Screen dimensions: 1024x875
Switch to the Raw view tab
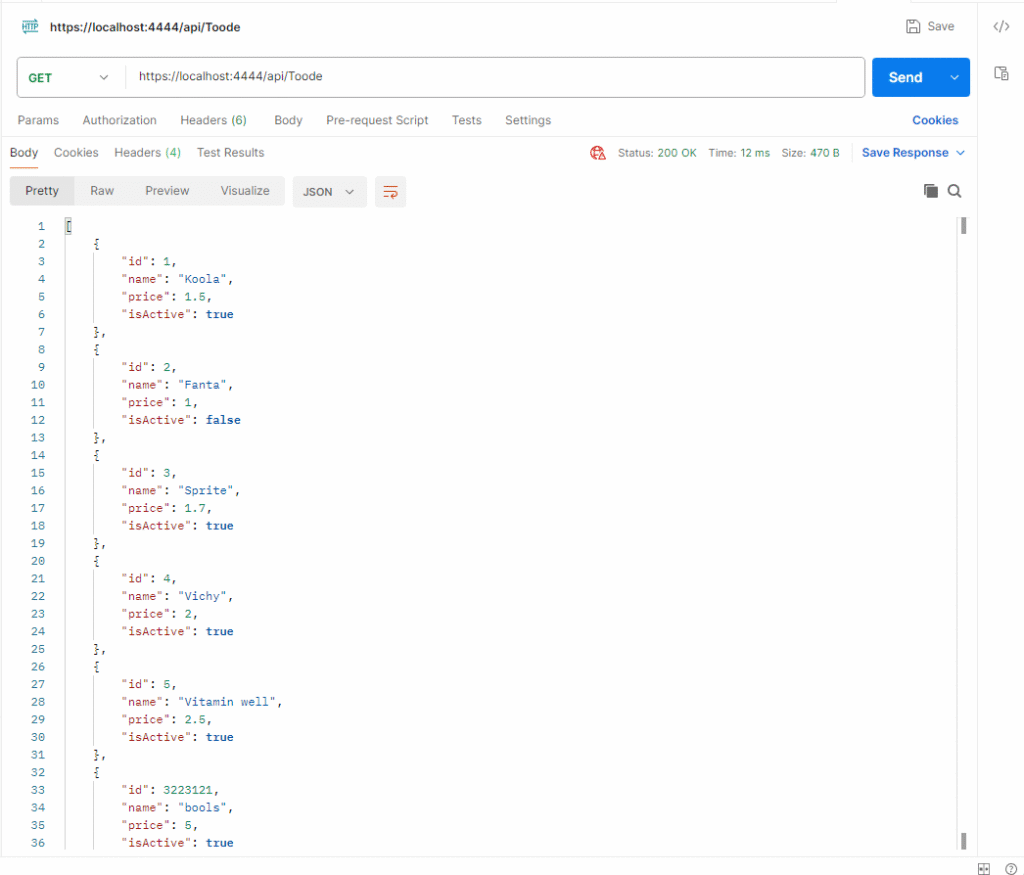coord(102,191)
